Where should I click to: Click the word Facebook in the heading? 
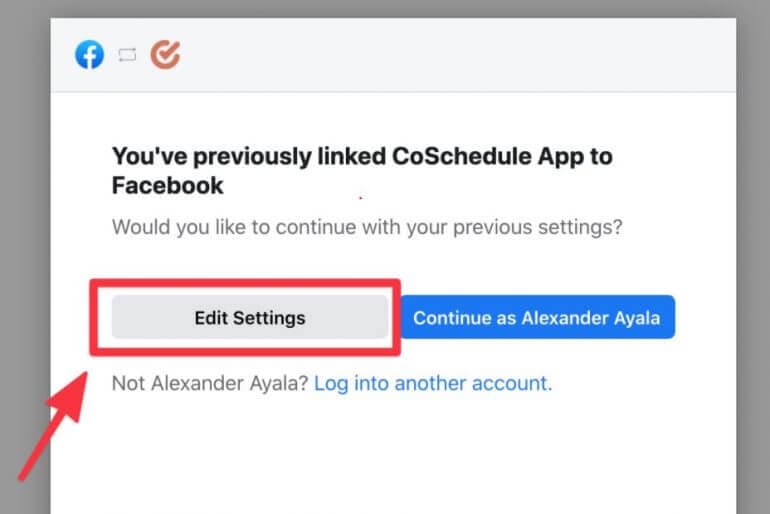(167, 186)
